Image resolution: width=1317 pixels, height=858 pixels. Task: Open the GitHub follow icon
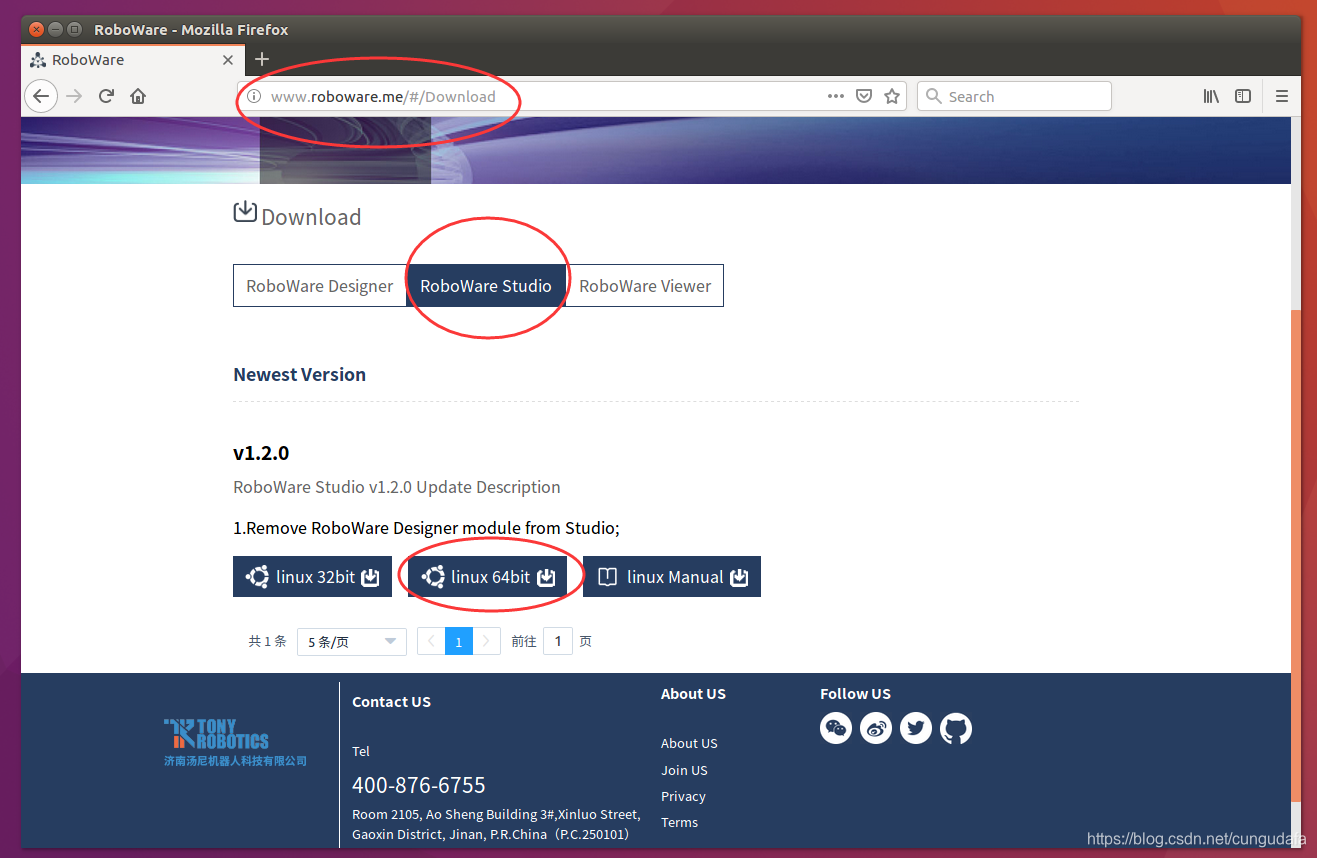(956, 728)
